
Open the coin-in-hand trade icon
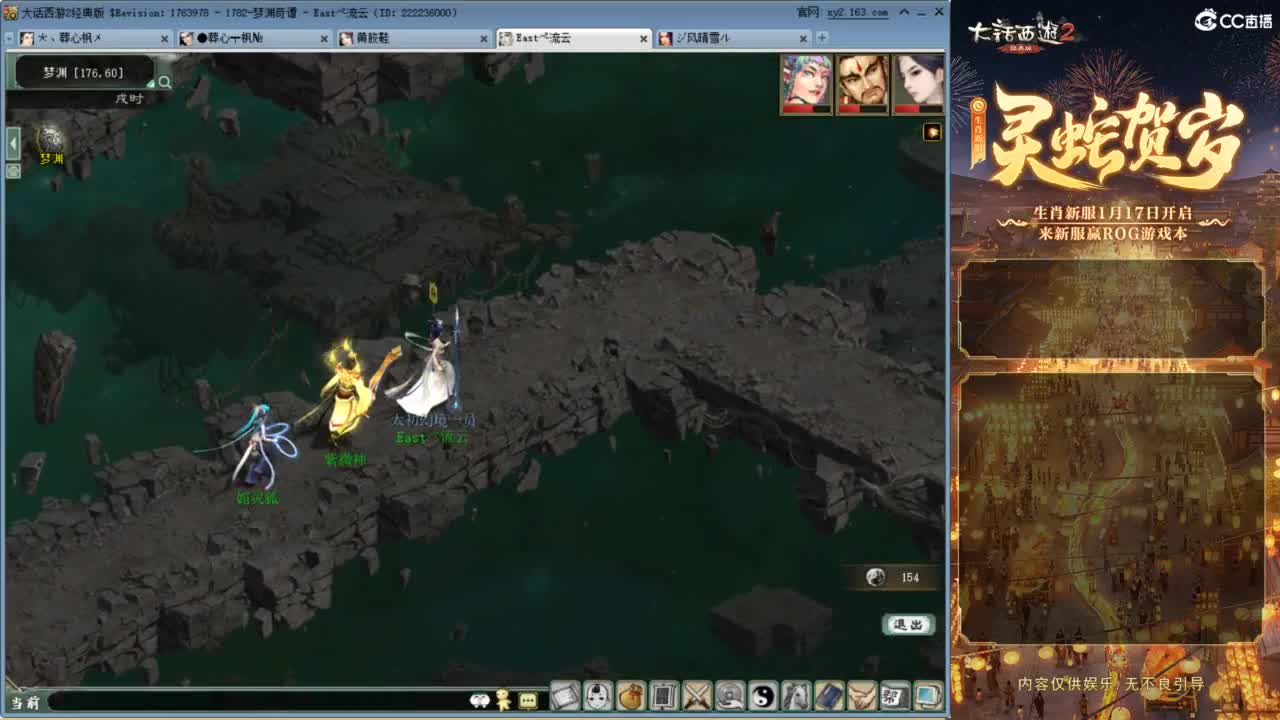coord(730,694)
